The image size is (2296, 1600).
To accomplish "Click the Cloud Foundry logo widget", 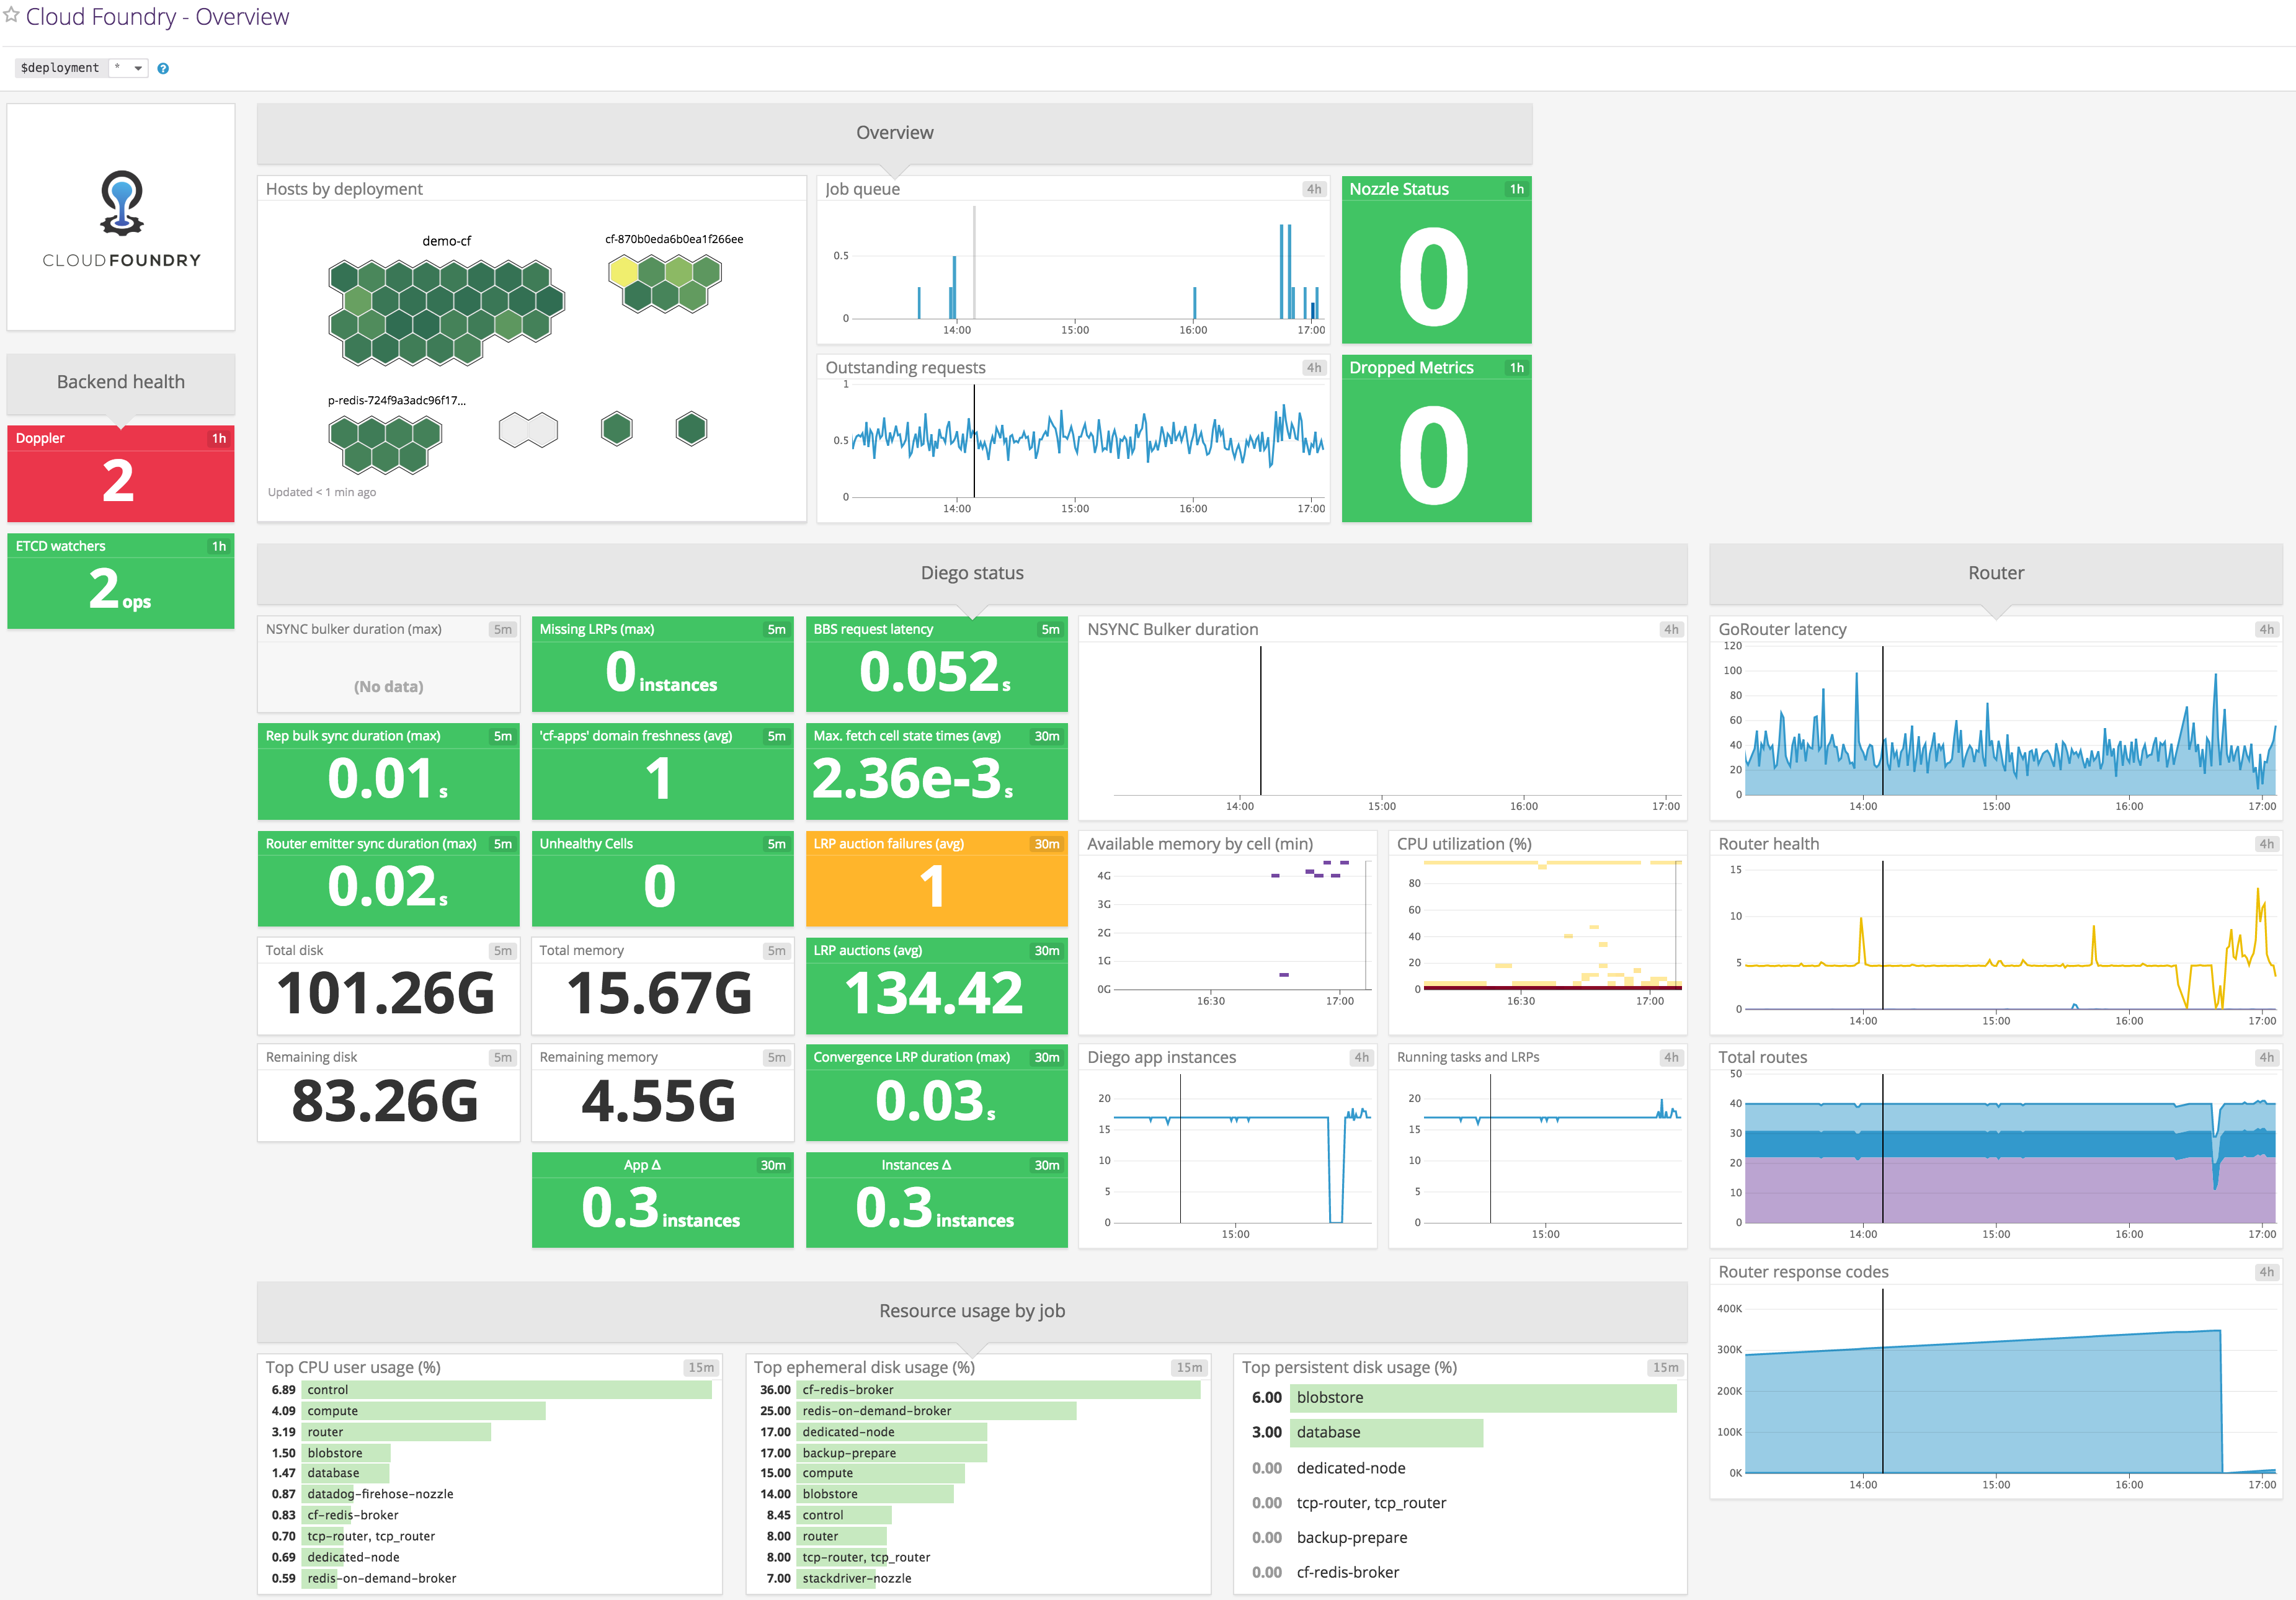I will 120,215.
